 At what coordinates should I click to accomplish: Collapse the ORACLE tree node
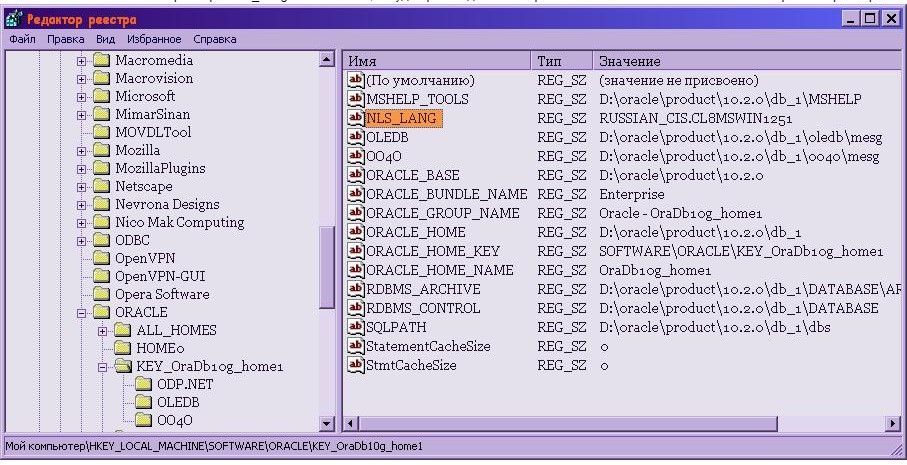[82, 313]
